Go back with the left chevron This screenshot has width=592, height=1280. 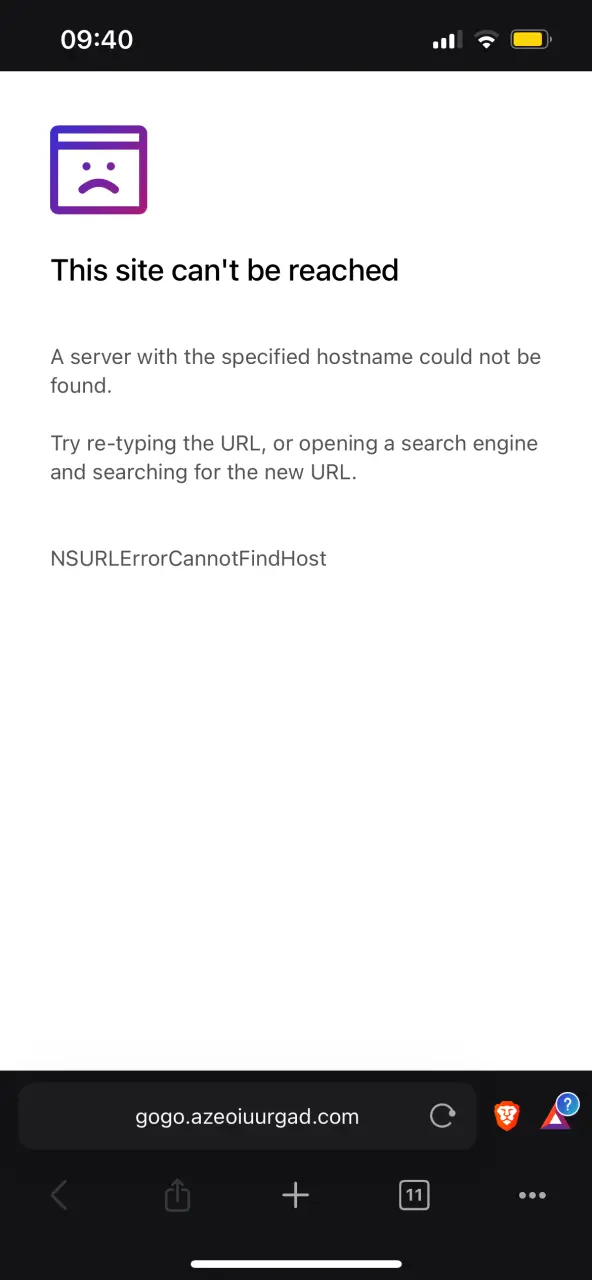pyautogui.click(x=59, y=1195)
